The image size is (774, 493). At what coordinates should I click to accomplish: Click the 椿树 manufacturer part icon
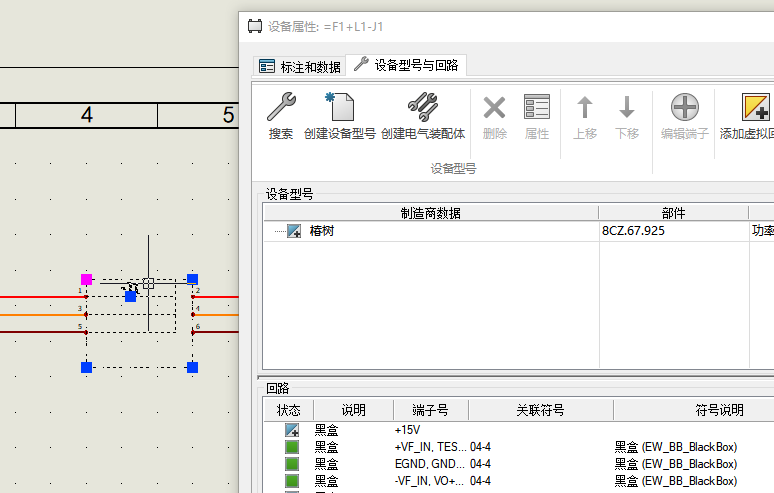[x=294, y=230]
